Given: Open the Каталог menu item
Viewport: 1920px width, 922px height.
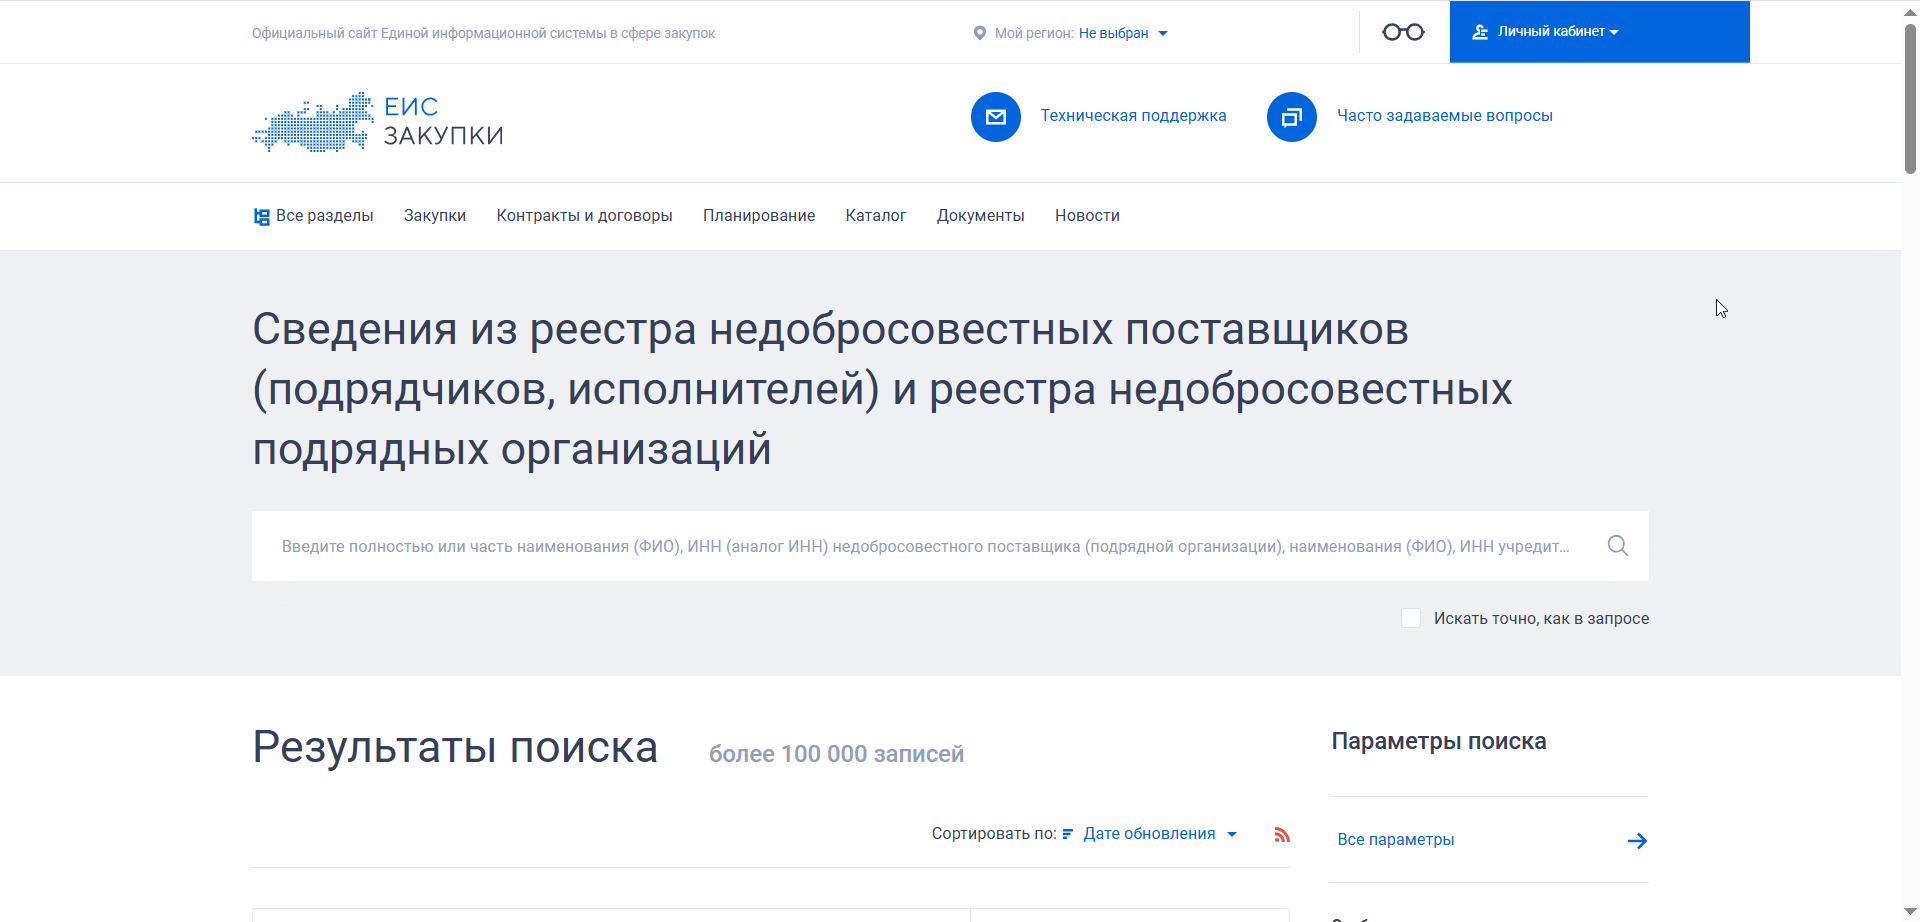Looking at the screenshot, I should [x=876, y=216].
